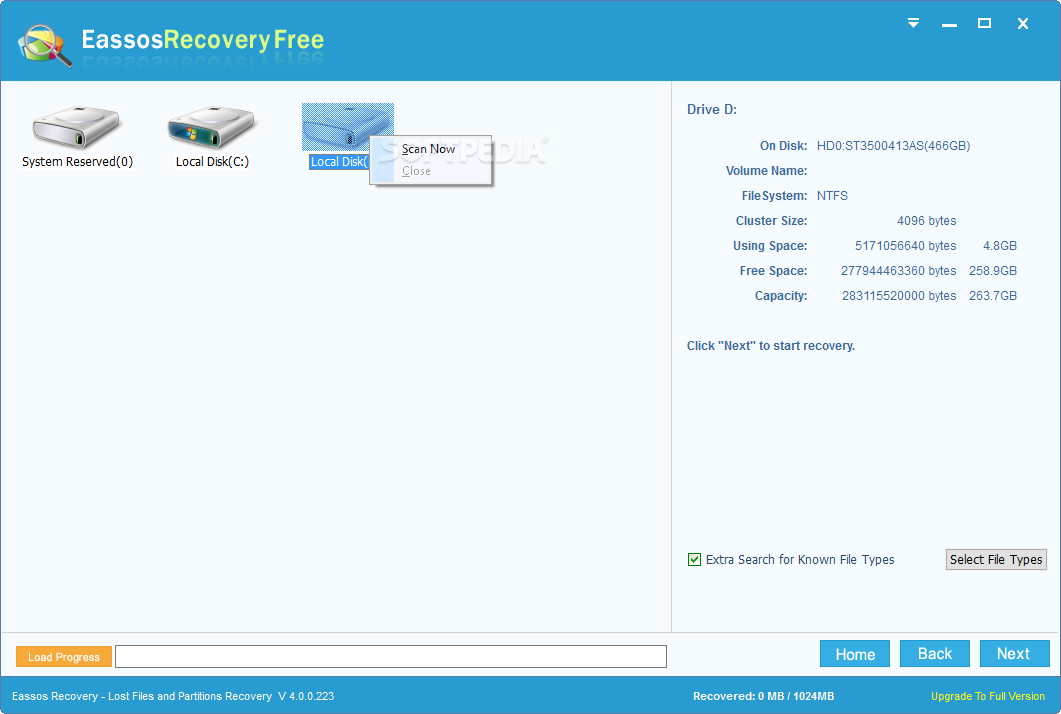
Task: Choose Scan Now from the context menu
Action: (430, 149)
